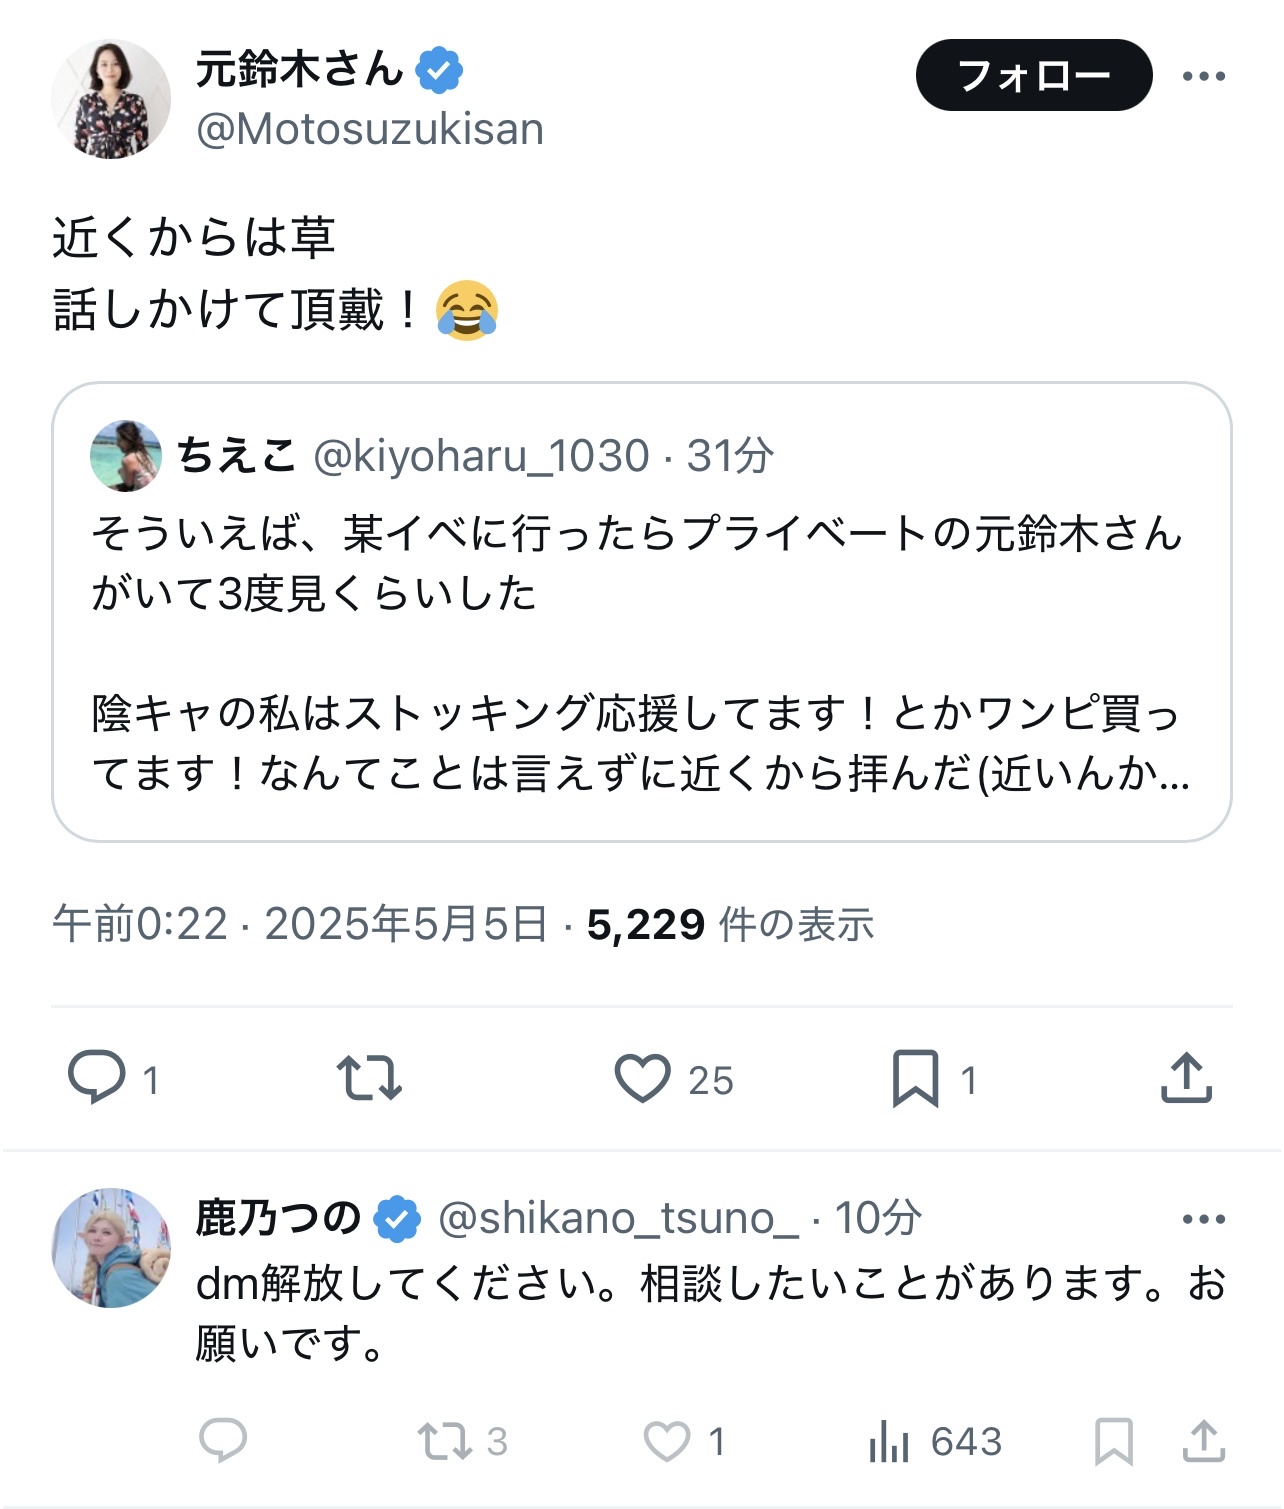Follow 元鈴木さん with フォロー button
Image resolution: width=1284 pixels, height=1509 pixels.
[x=1033, y=76]
